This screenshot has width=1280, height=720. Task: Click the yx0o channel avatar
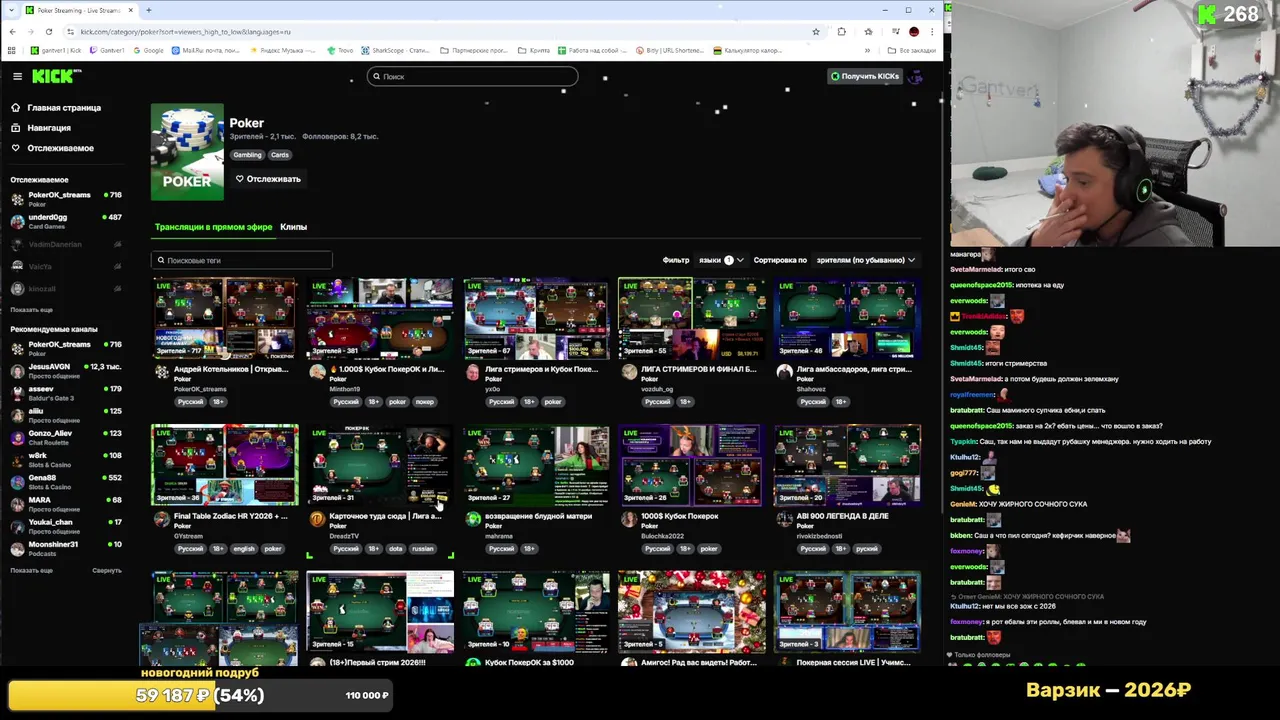click(473, 373)
